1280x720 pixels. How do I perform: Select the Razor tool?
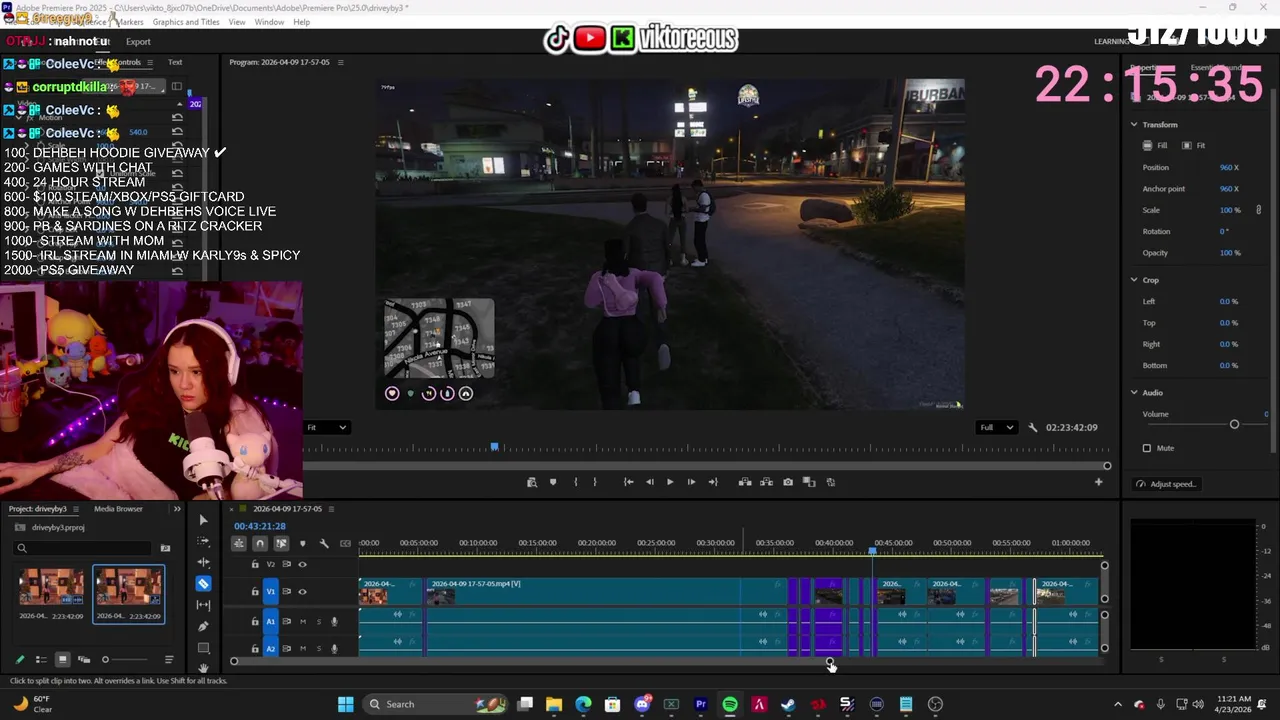pos(203,583)
